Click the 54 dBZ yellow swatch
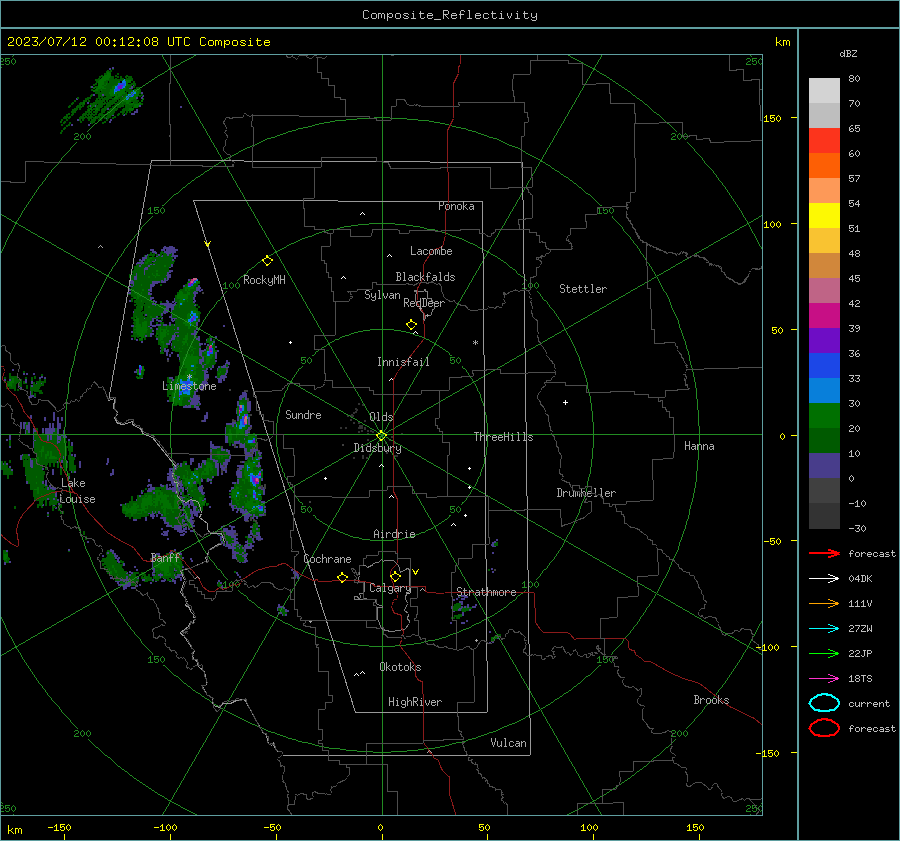900x841 pixels. coord(824,215)
